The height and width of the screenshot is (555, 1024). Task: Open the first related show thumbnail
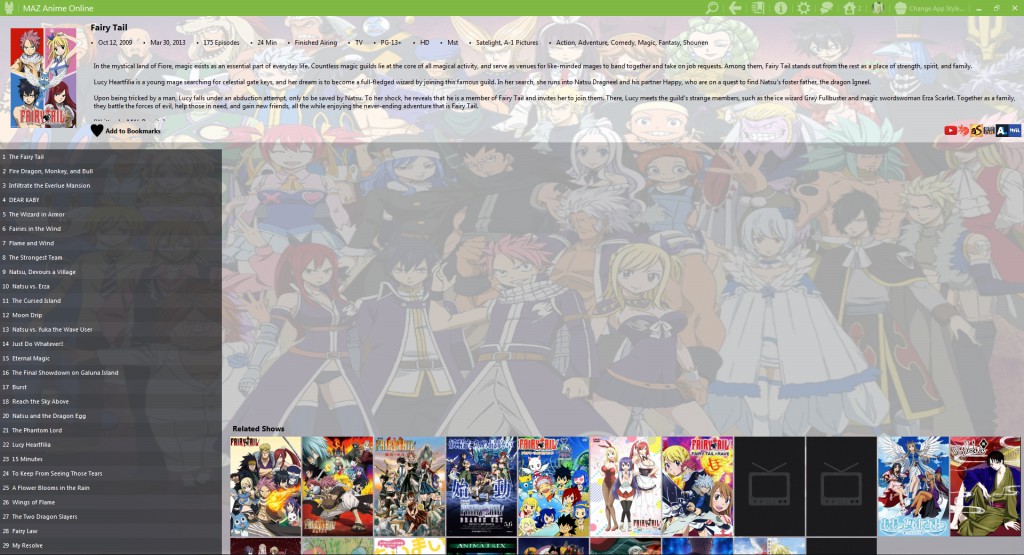click(265, 486)
